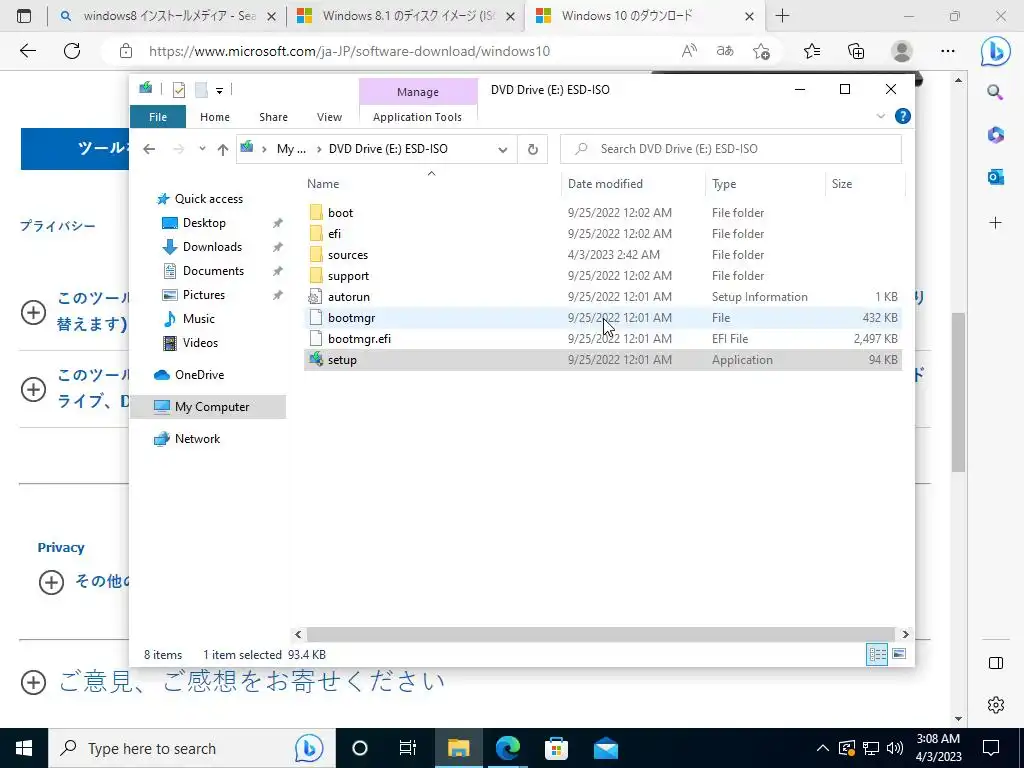The width and height of the screenshot is (1024, 768).
Task: Sort files by Name column header
Action: pyautogui.click(x=431, y=184)
